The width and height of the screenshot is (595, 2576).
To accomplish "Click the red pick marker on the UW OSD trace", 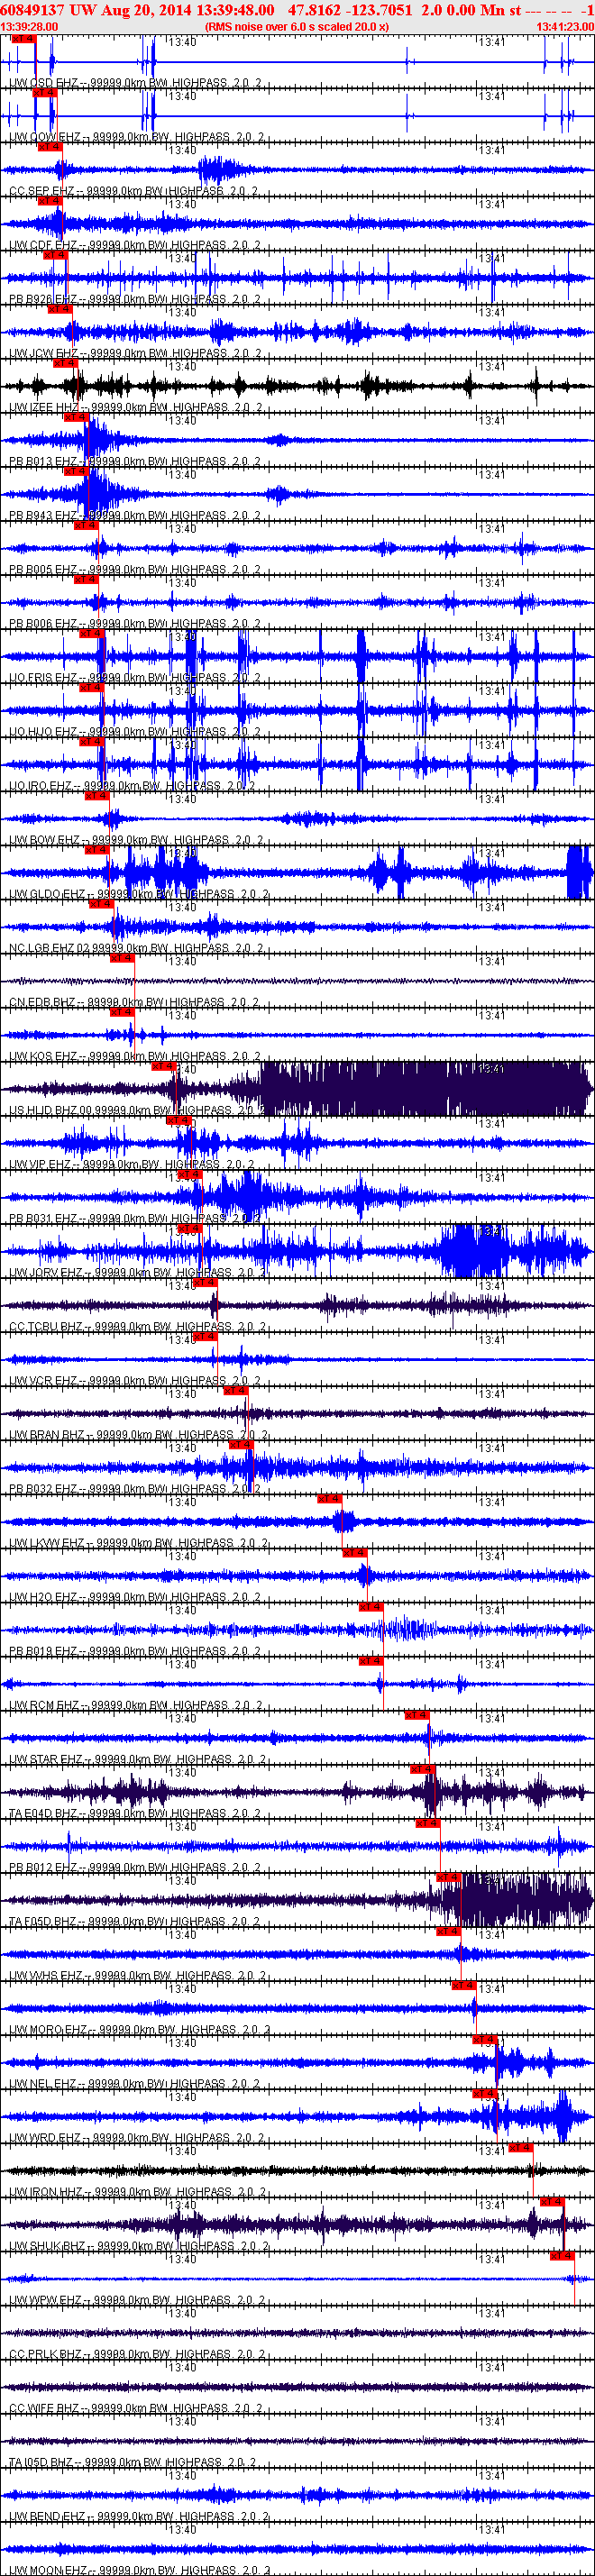I will 23,38.
